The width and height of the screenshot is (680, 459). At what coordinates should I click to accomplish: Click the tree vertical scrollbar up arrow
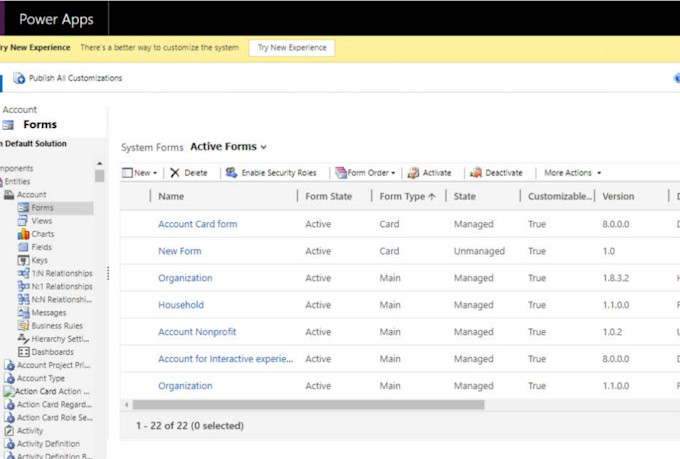[x=99, y=164]
